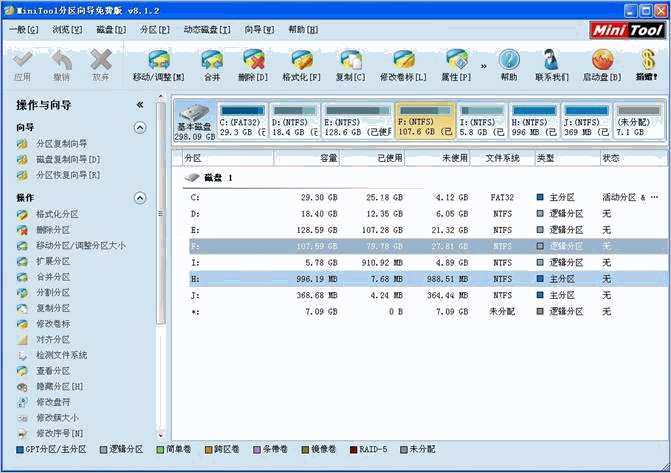Click the Delete (删除) partition toolbar icon
671x473 pixels.
(253, 60)
